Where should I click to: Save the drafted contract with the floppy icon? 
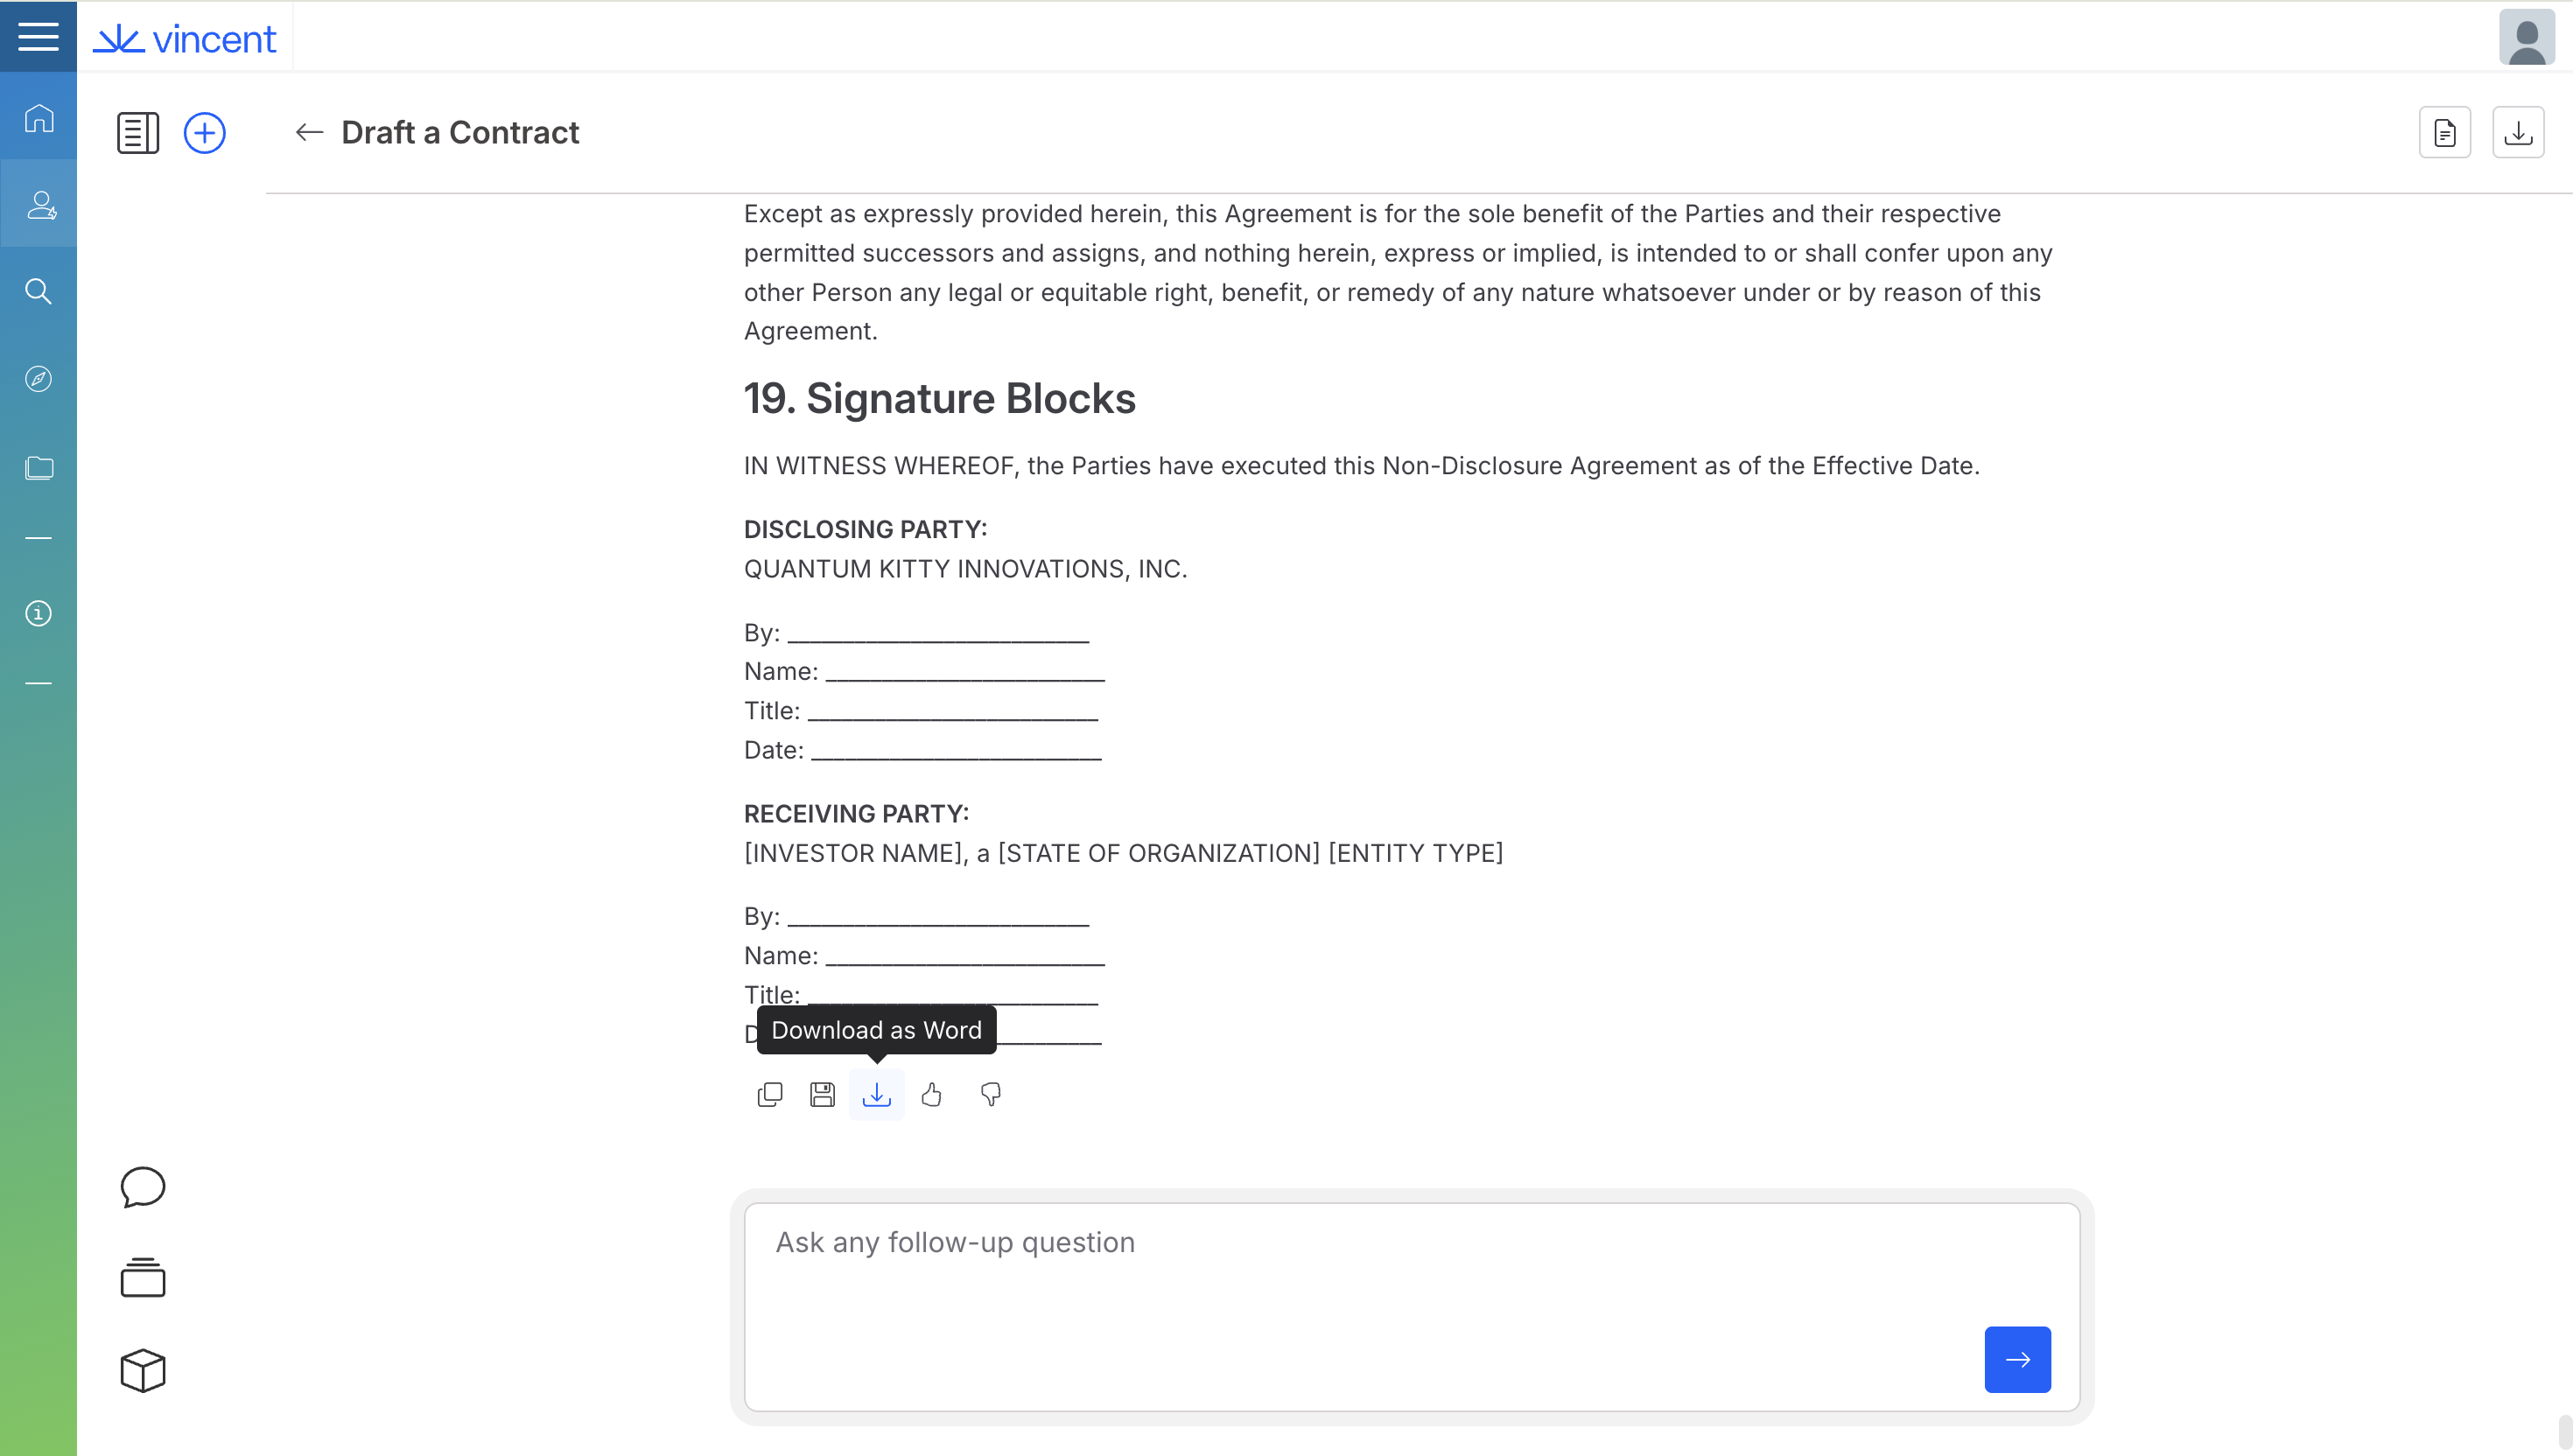[x=822, y=1095]
